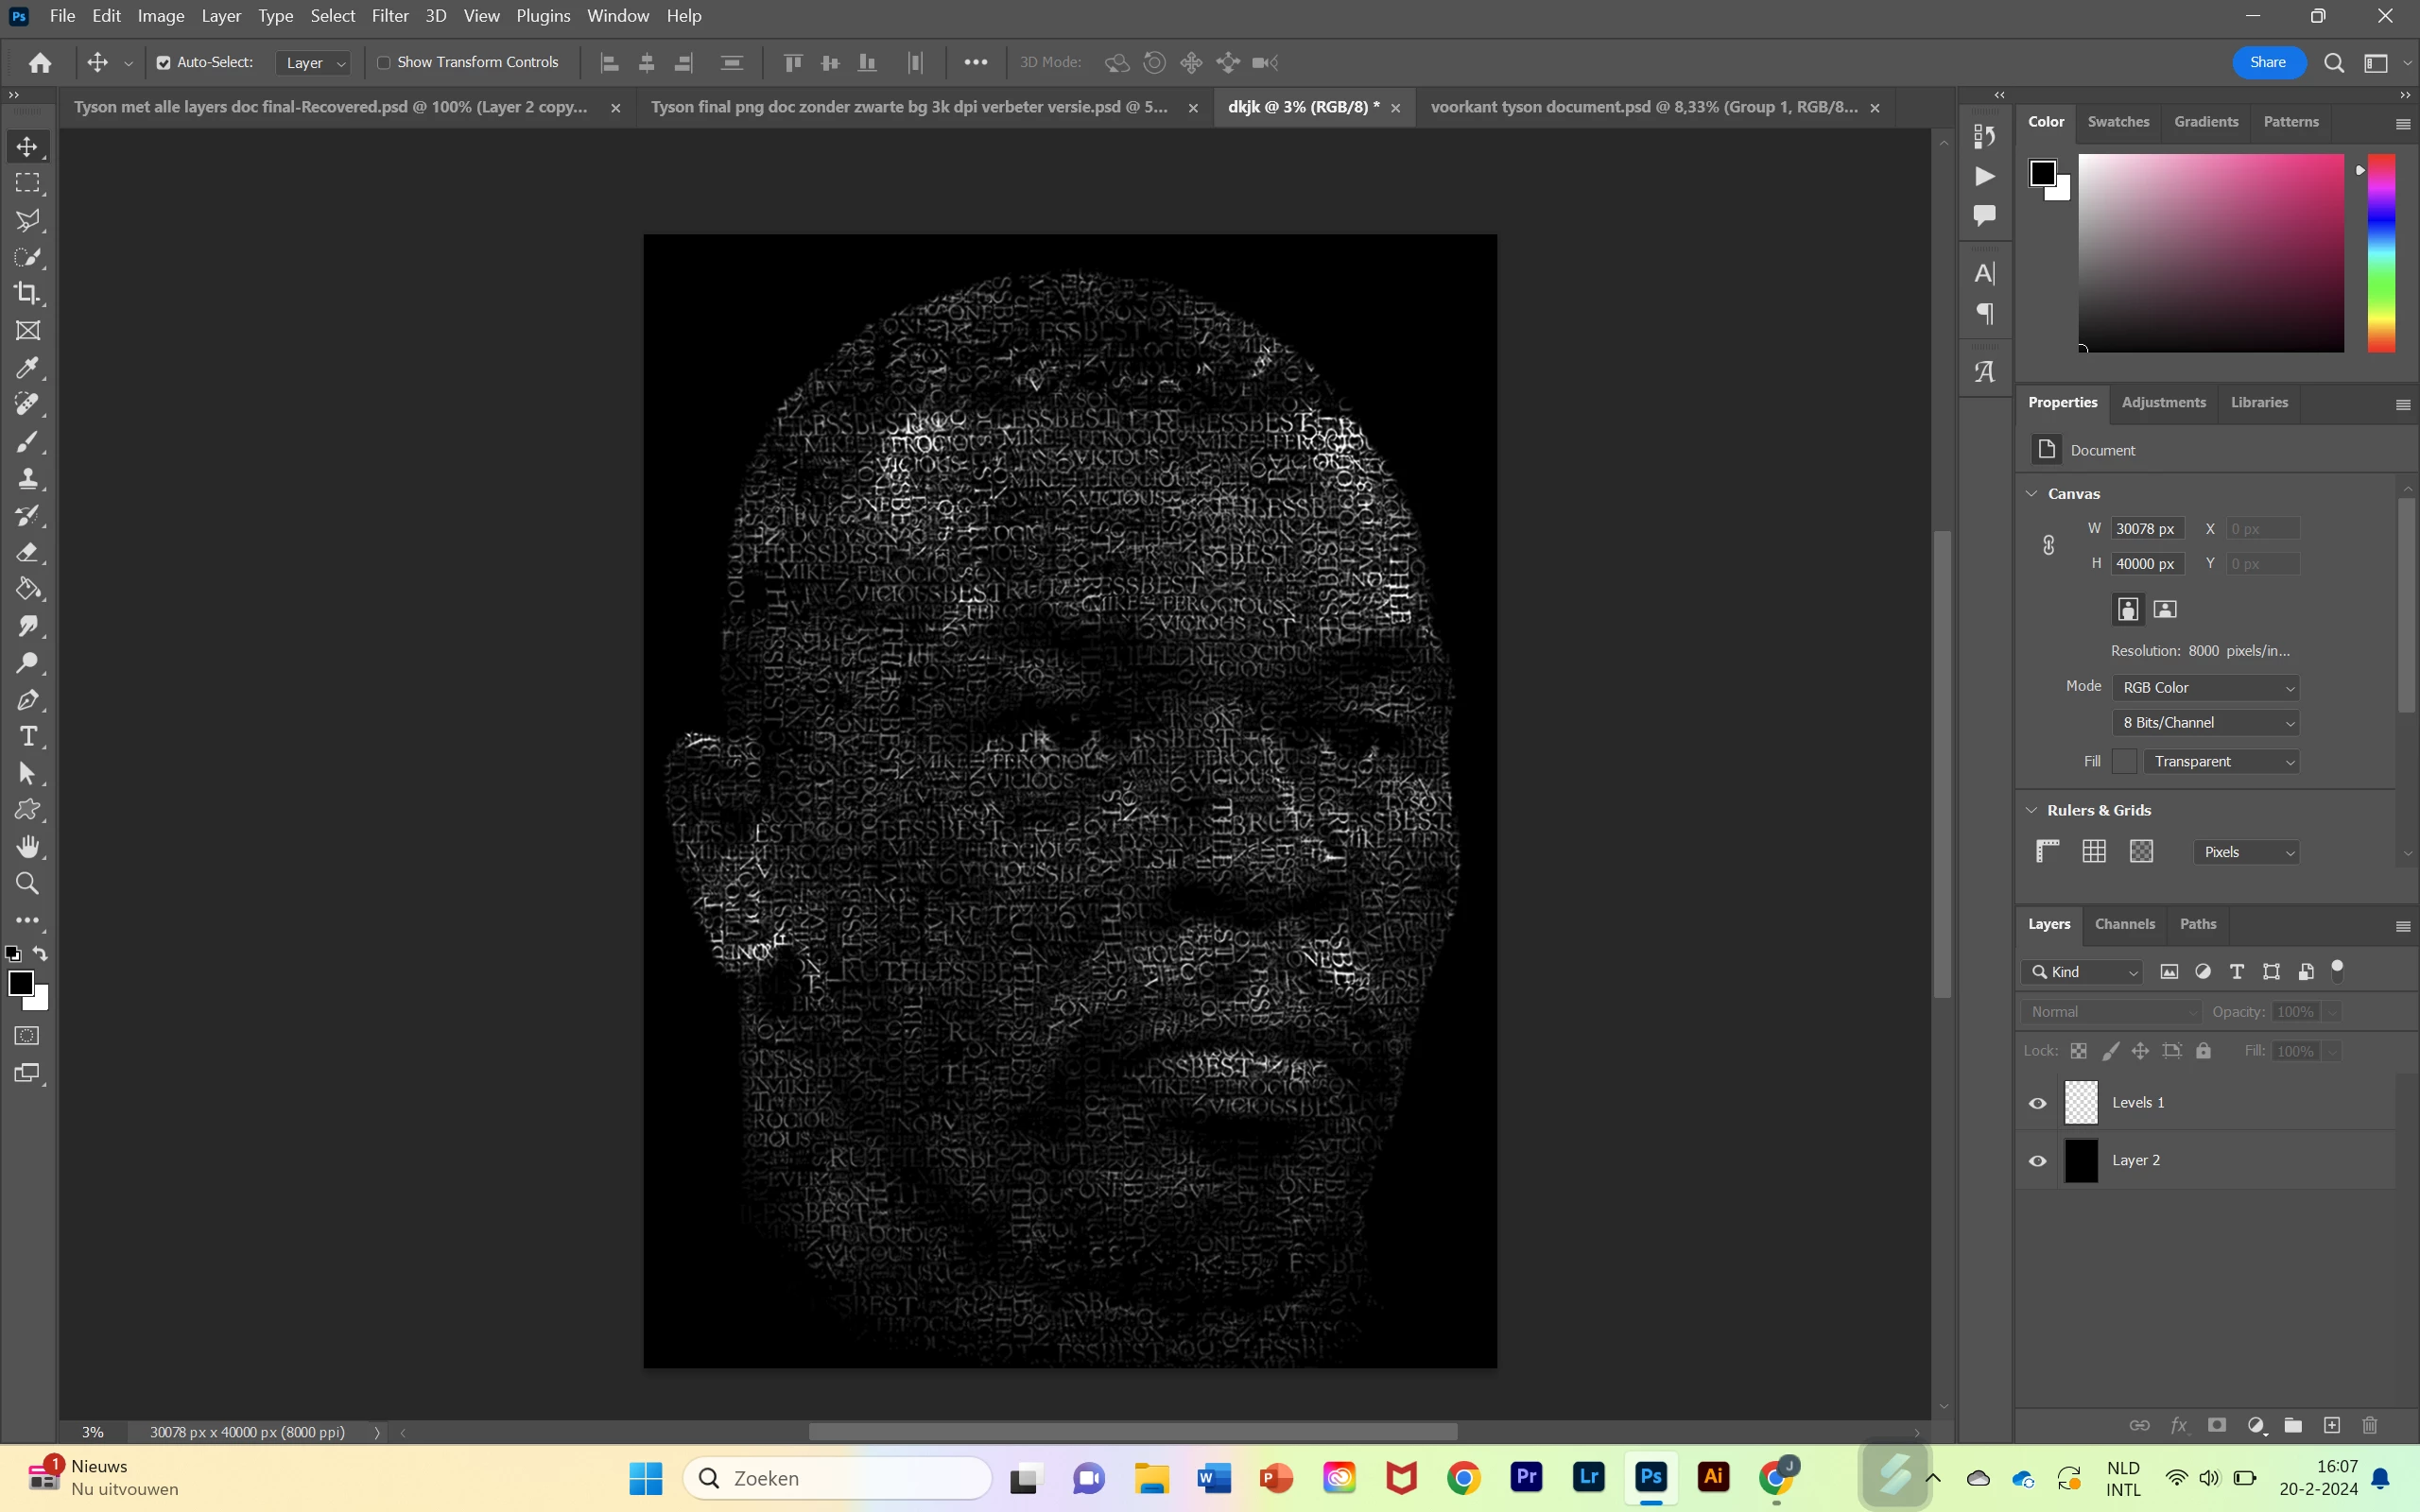
Task: Click the vertical hue spectrum slider
Action: pyautogui.click(x=2380, y=252)
